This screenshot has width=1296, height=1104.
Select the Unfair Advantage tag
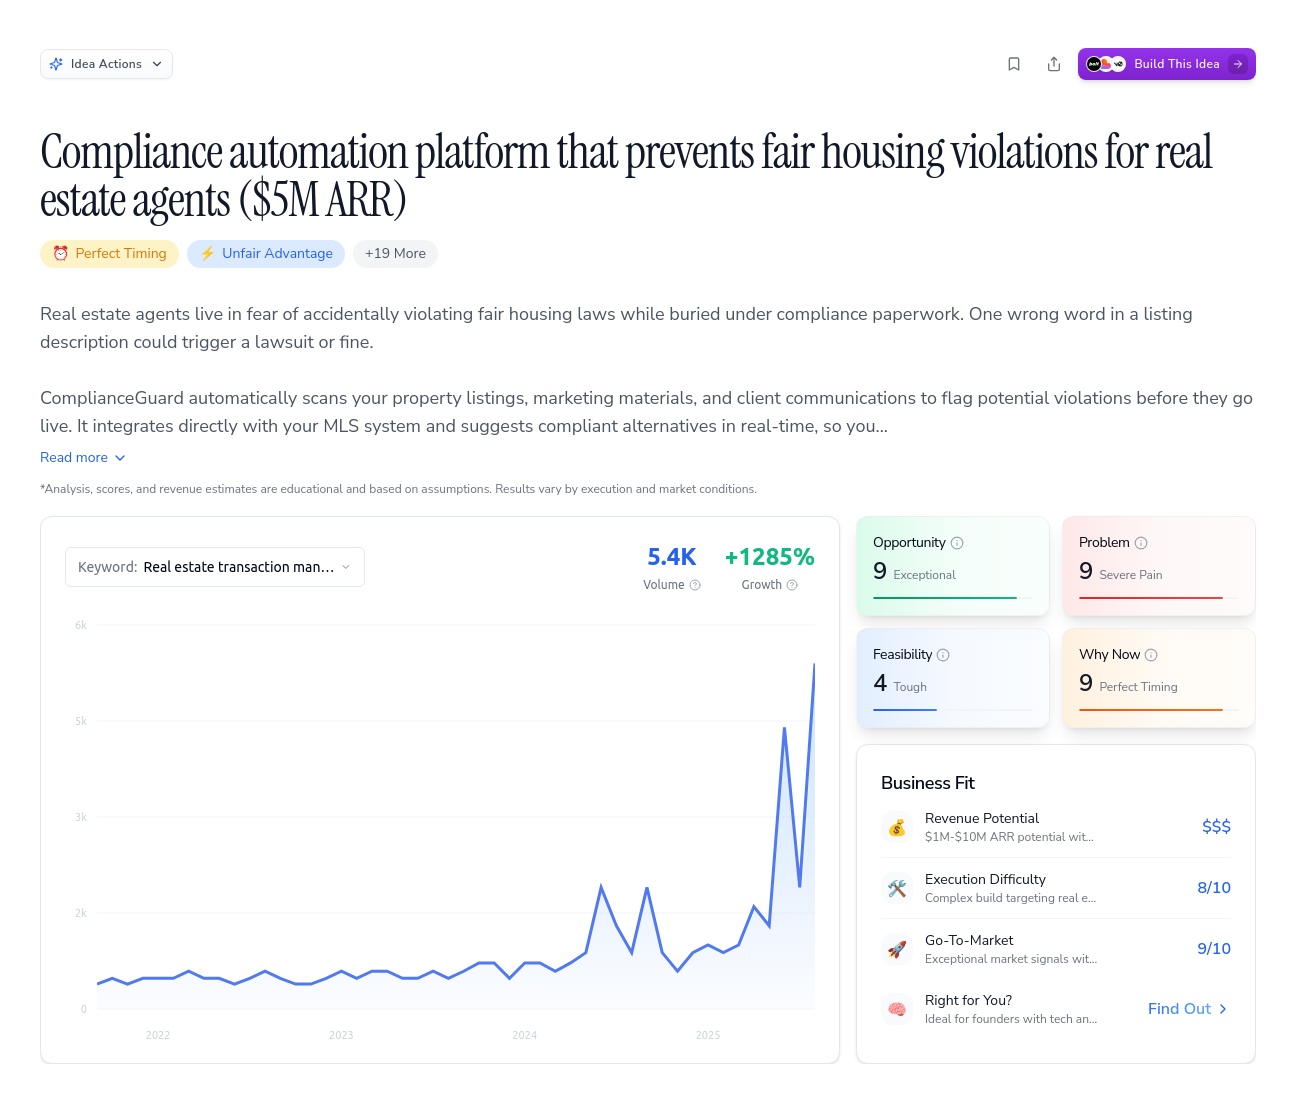(266, 254)
